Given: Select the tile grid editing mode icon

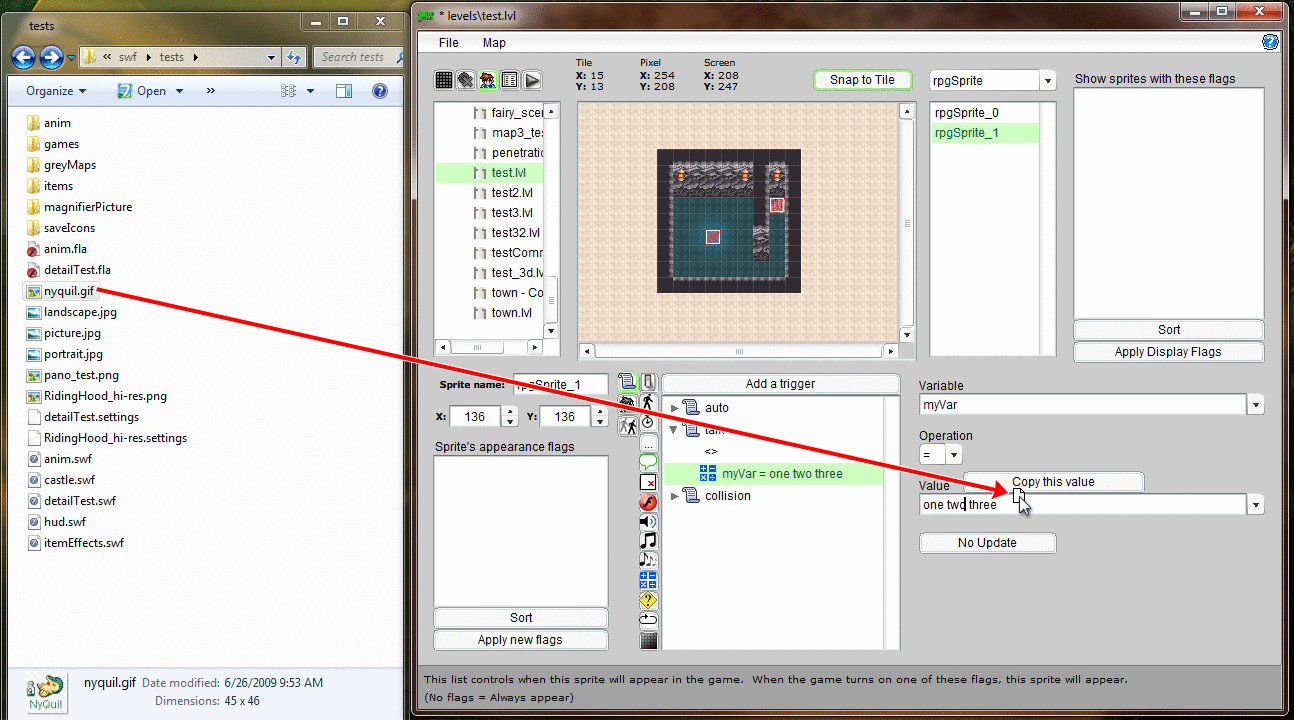Looking at the screenshot, I should 445,80.
